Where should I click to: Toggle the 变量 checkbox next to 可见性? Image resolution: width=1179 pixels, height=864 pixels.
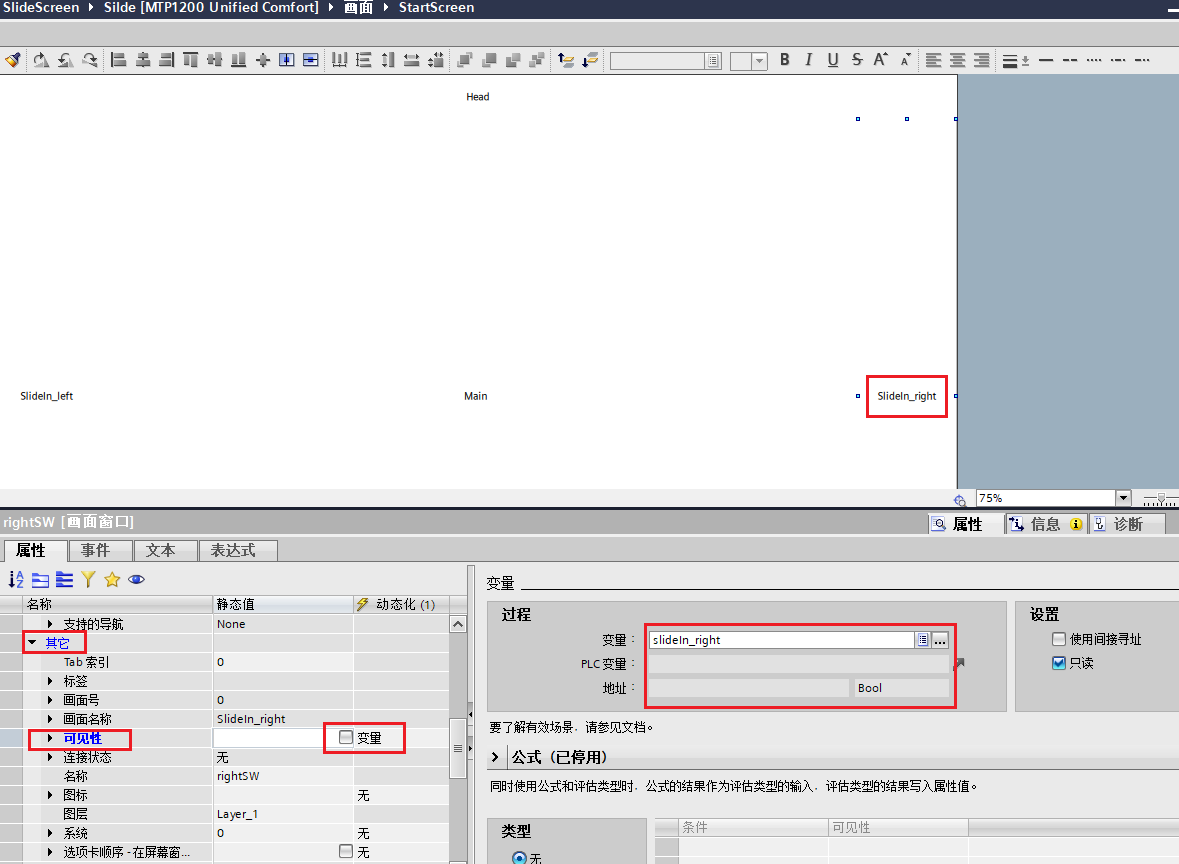click(345, 737)
